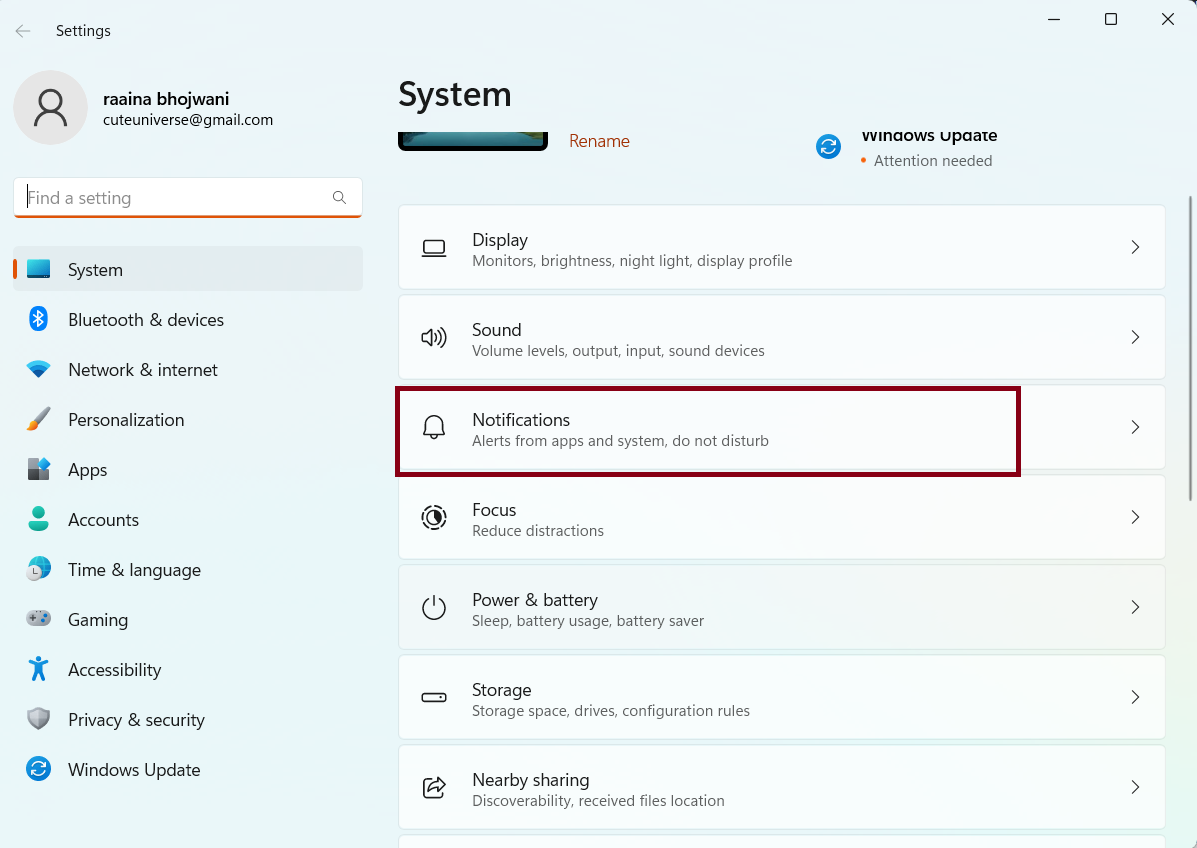Click the chevron on the Storage row

click(x=1135, y=697)
